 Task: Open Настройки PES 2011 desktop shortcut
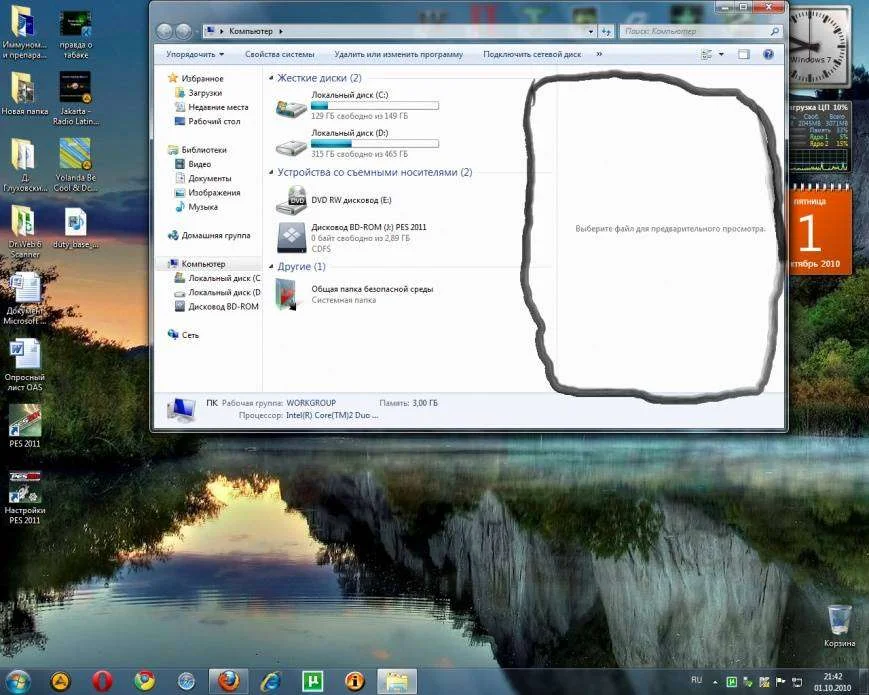24,497
